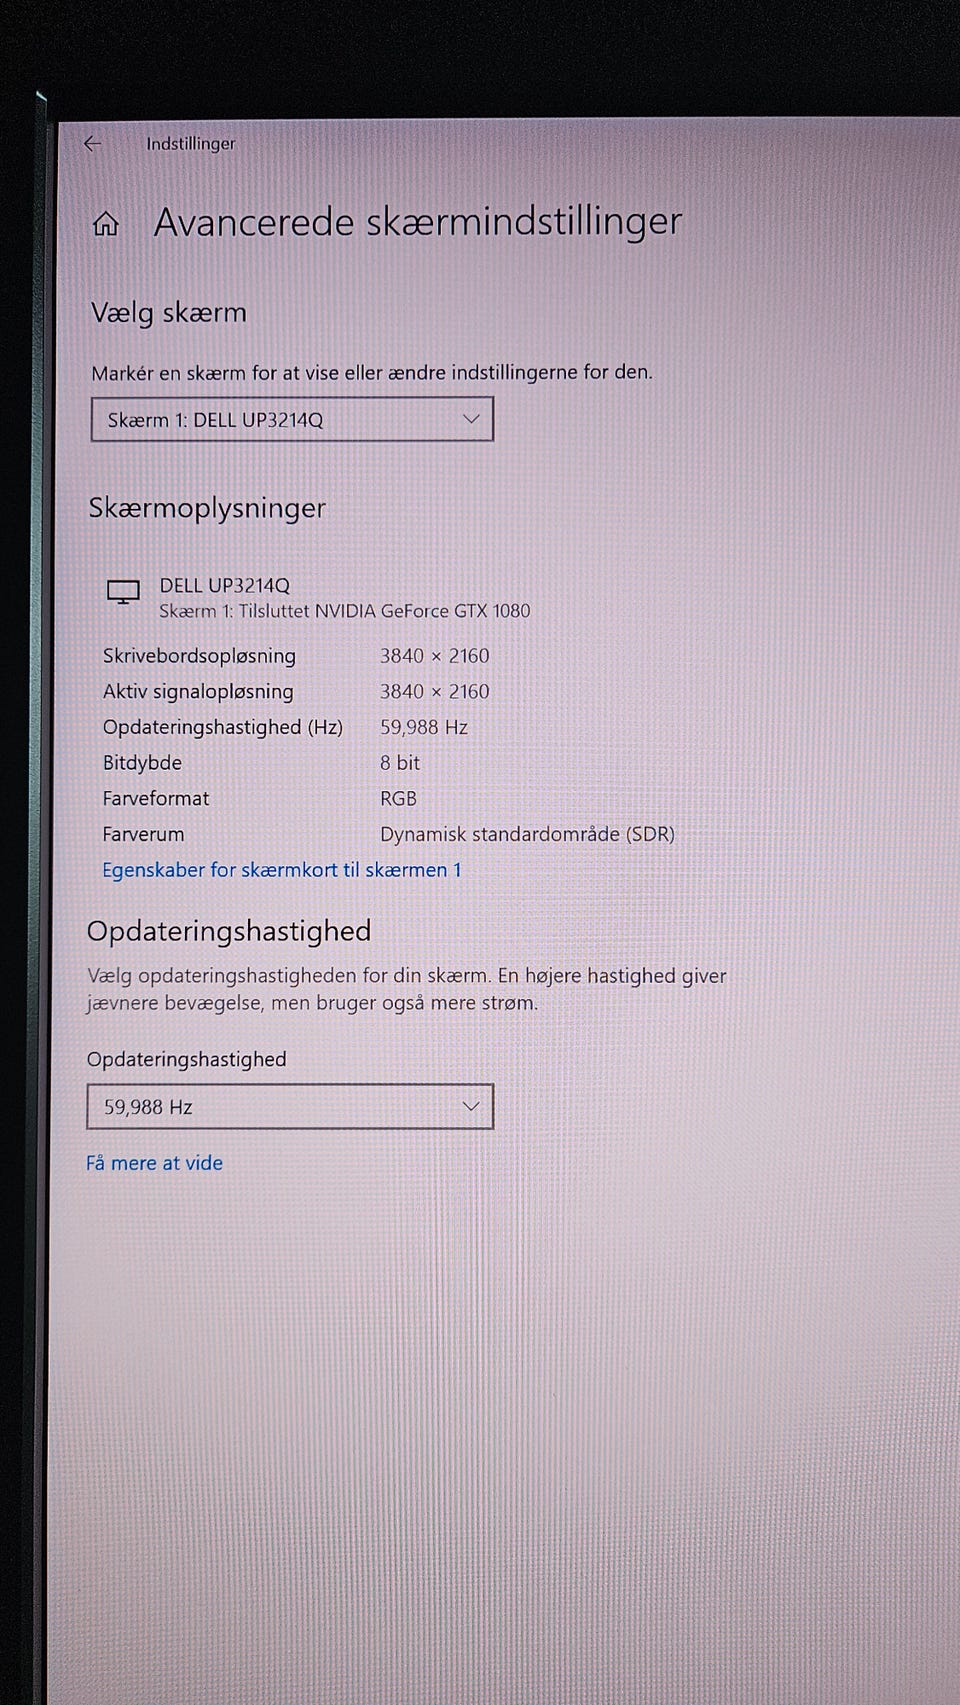Click the 'Aktiv signalopløsning' label
Image resolution: width=960 pixels, height=1705 pixels.
tap(198, 692)
